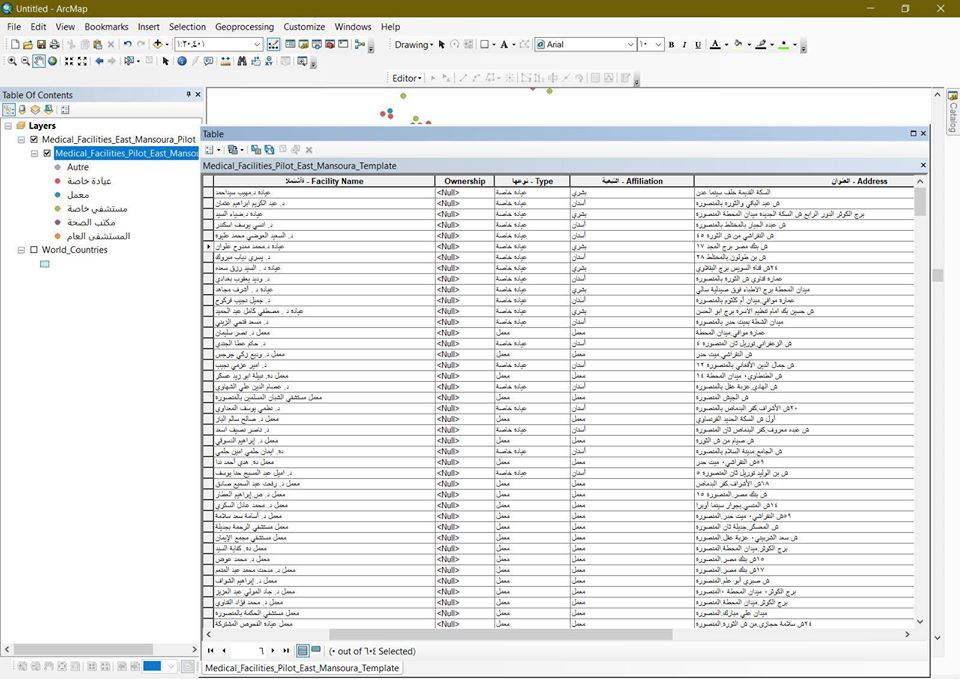Image resolution: width=960 pixels, height=679 pixels.
Task: Open the Editor menu dropdown
Action: (x=407, y=78)
